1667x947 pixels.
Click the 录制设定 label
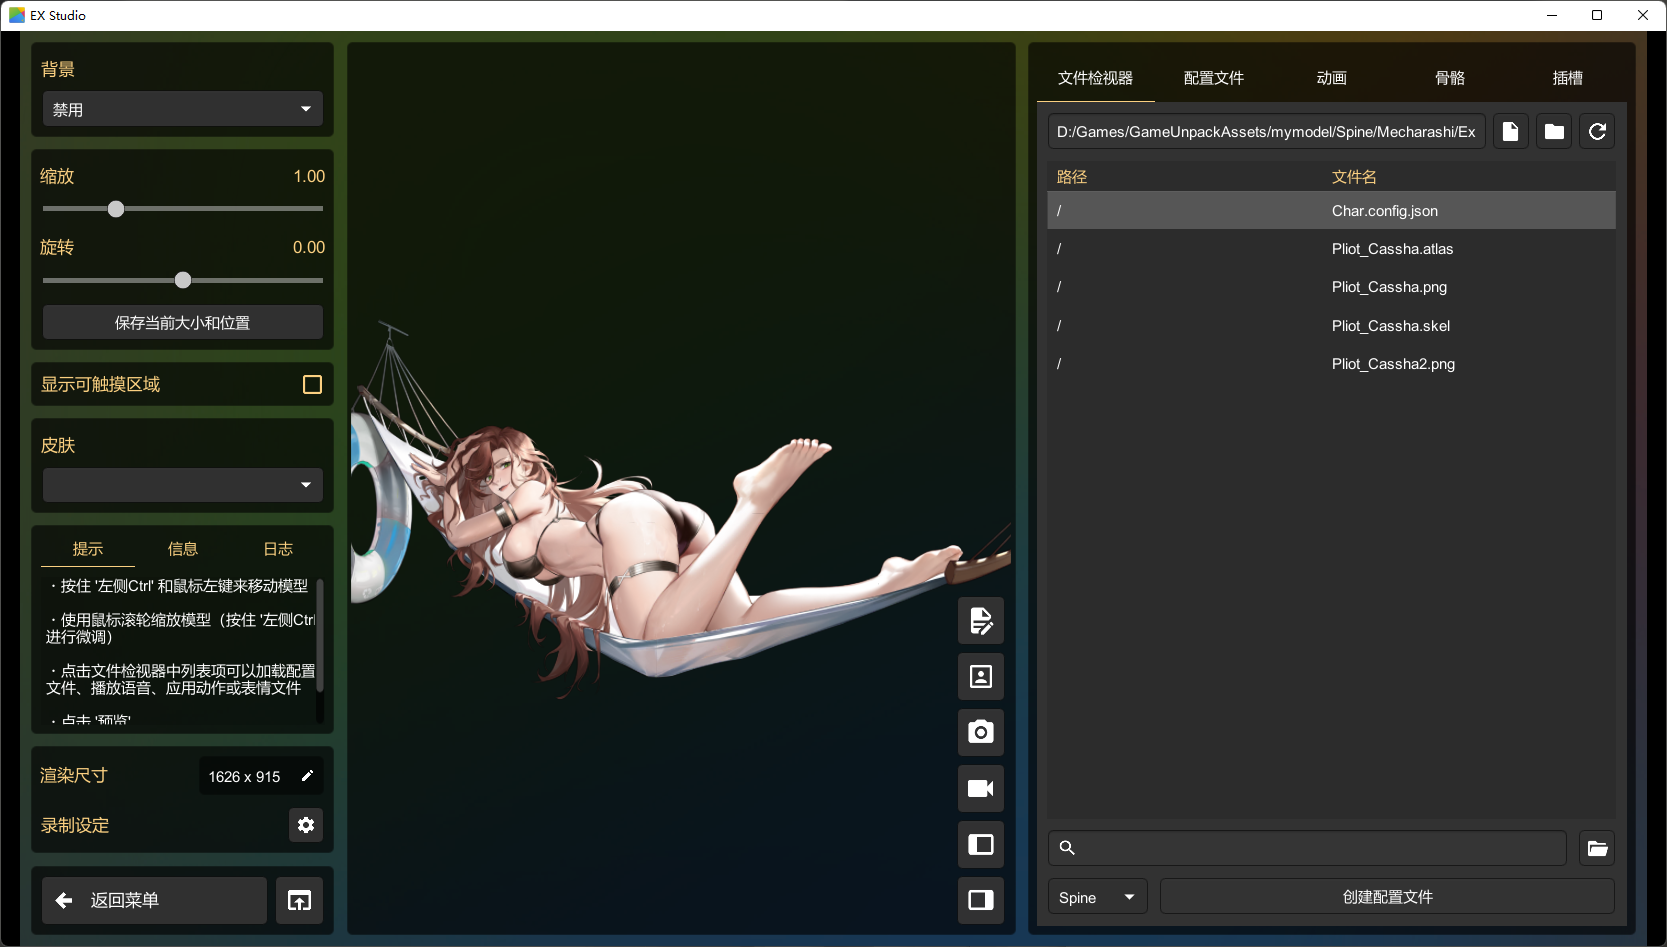tap(75, 825)
